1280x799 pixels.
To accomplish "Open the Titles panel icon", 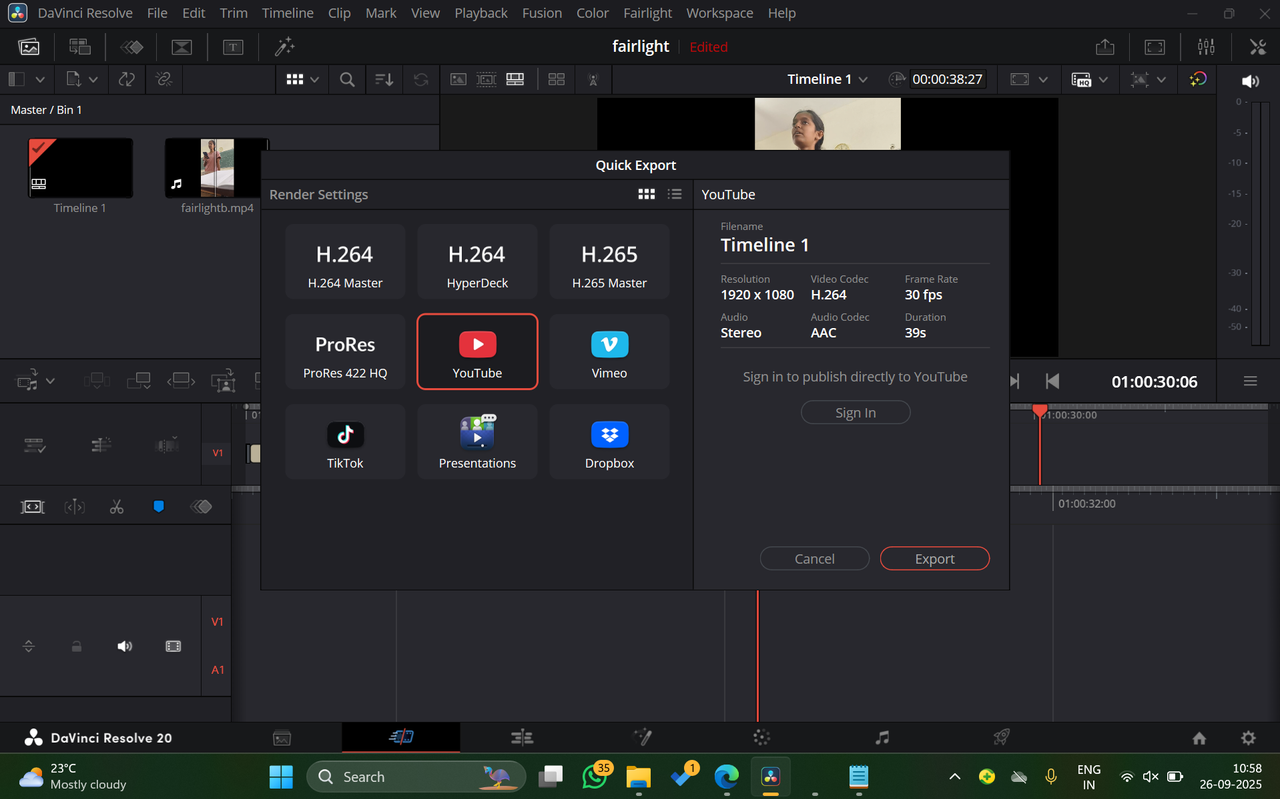I will (233, 47).
